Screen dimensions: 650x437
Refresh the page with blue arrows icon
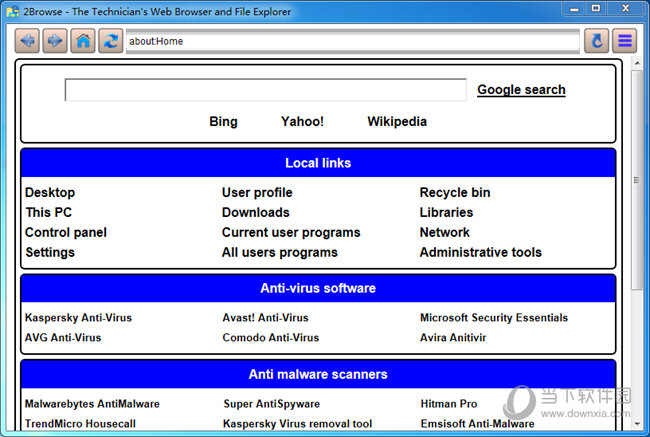click(x=111, y=41)
